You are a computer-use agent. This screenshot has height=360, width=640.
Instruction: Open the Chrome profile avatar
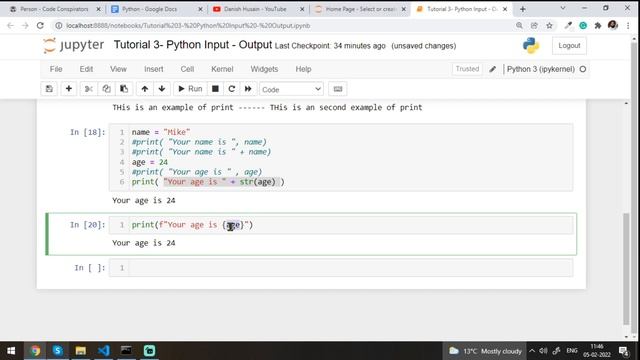[613, 25]
